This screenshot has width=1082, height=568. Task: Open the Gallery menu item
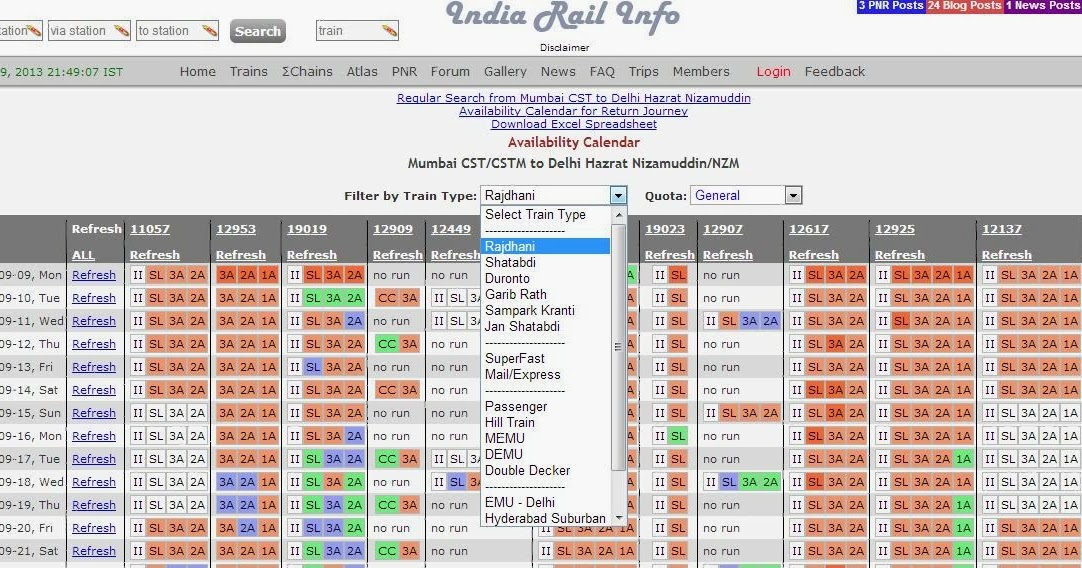tap(505, 71)
